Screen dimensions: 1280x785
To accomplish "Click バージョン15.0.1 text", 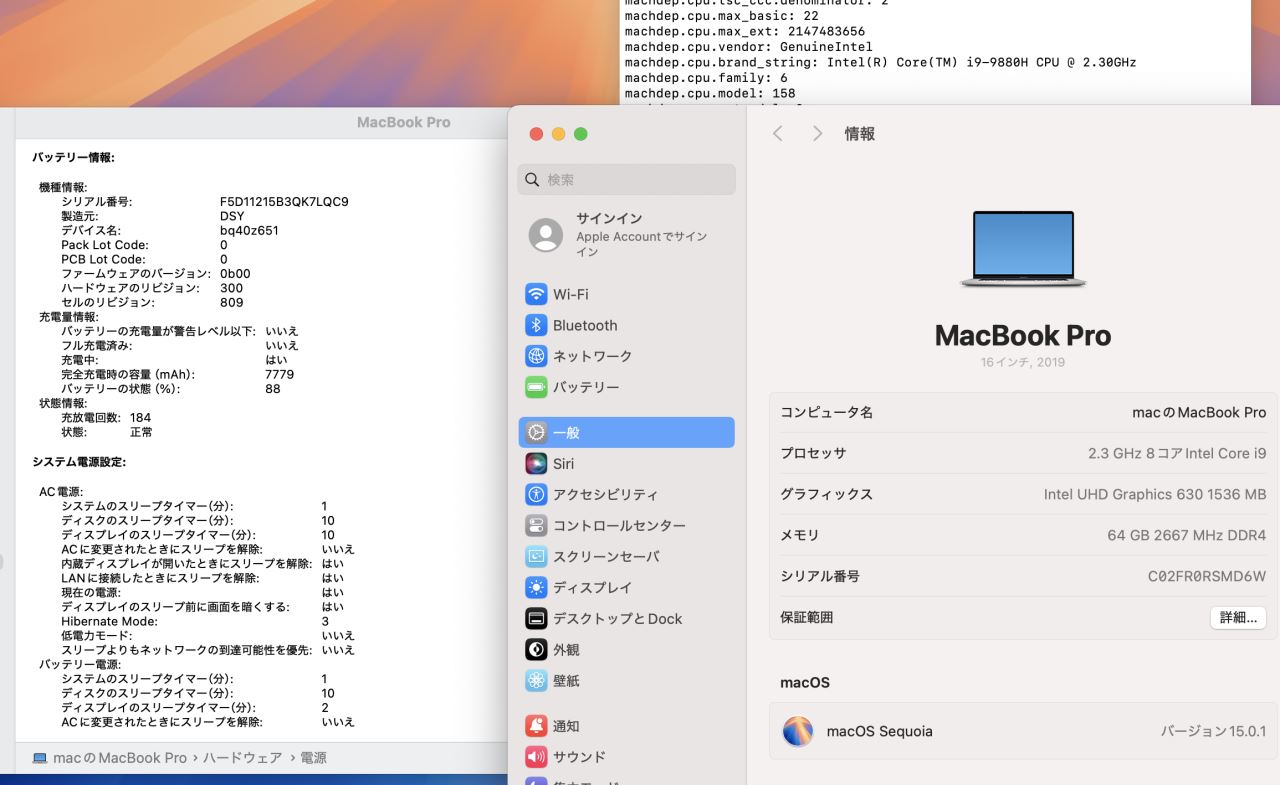I will 1213,731.
